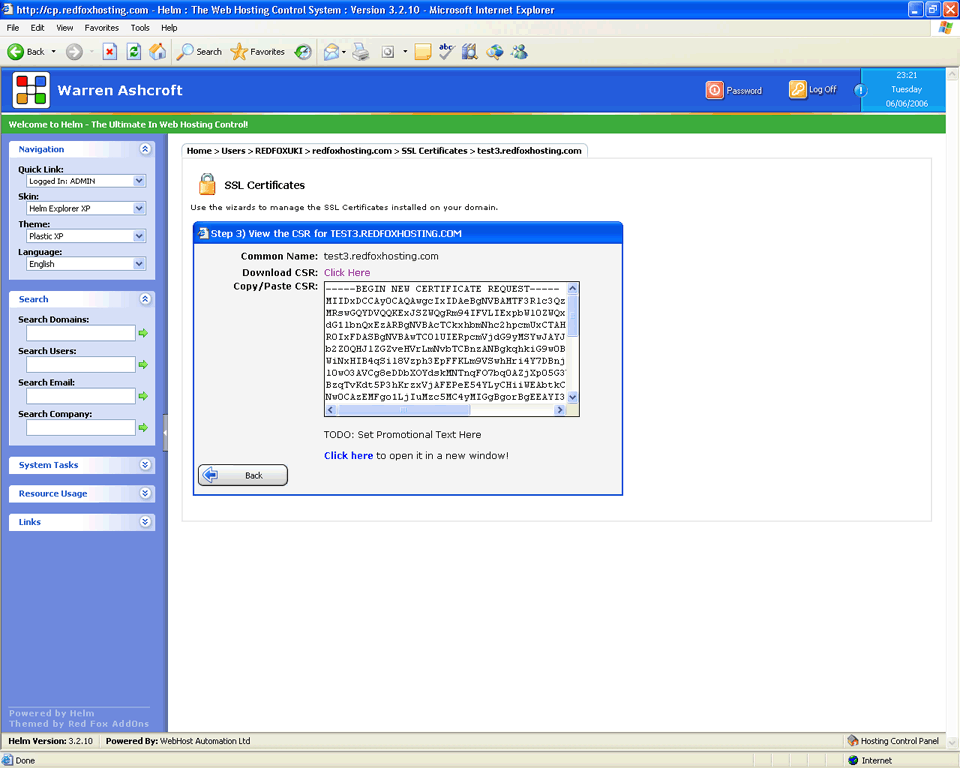The image size is (960, 768).
Task: Open the Quick Link dropdown
Action: tap(86, 181)
